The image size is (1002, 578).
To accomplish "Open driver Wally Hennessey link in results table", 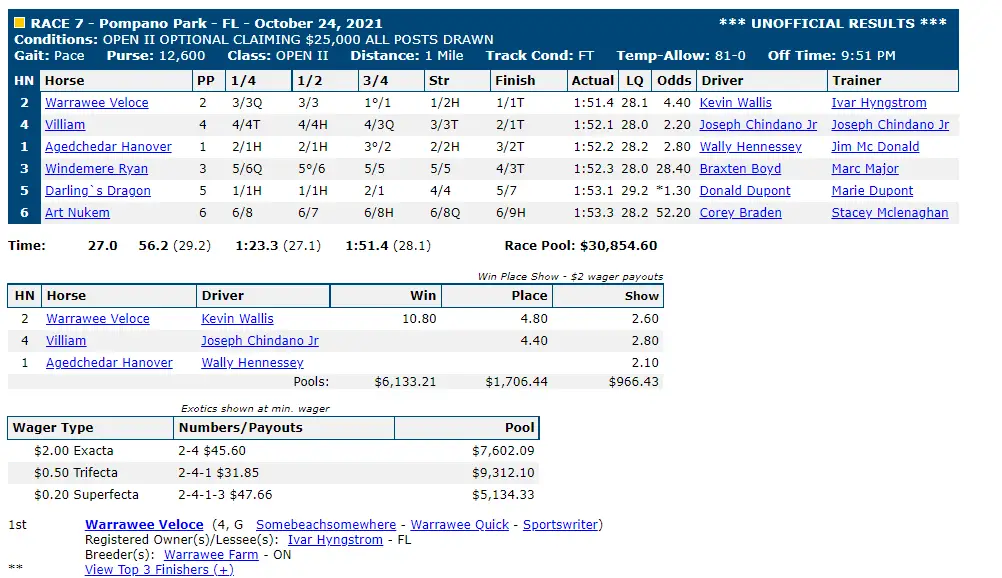I will coord(750,146).
